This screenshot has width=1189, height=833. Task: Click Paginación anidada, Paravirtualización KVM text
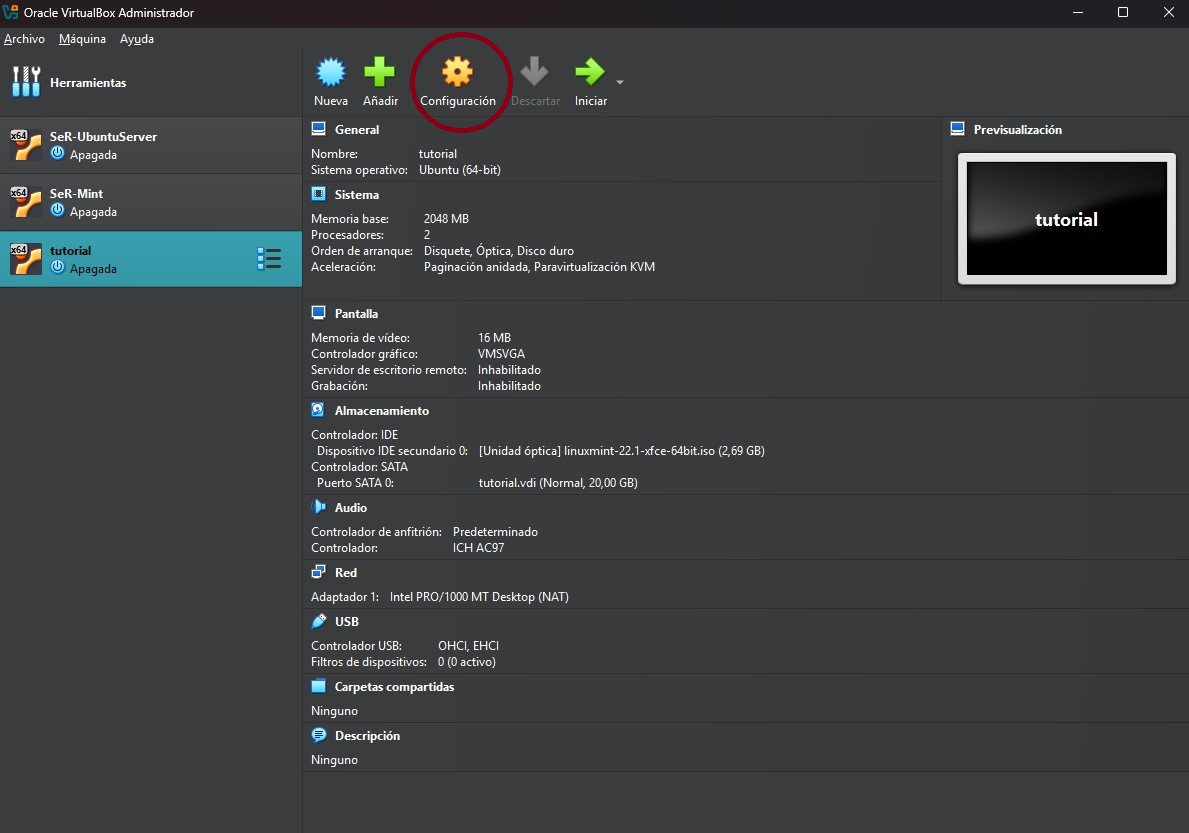[539, 267]
